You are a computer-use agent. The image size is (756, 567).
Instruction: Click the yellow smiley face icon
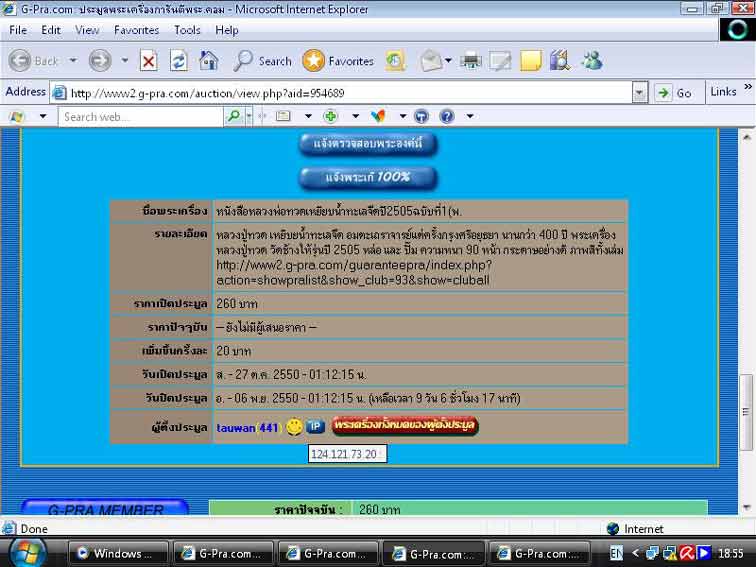tap(294, 427)
